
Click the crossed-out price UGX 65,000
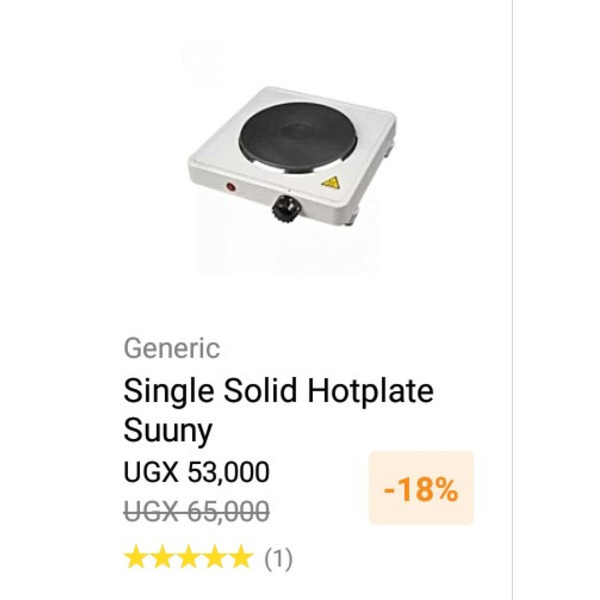point(196,511)
